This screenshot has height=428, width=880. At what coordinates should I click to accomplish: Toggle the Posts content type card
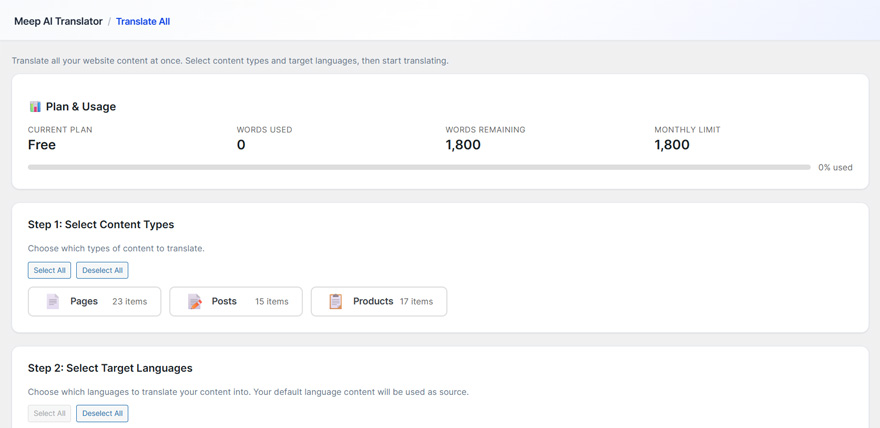pos(236,301)
